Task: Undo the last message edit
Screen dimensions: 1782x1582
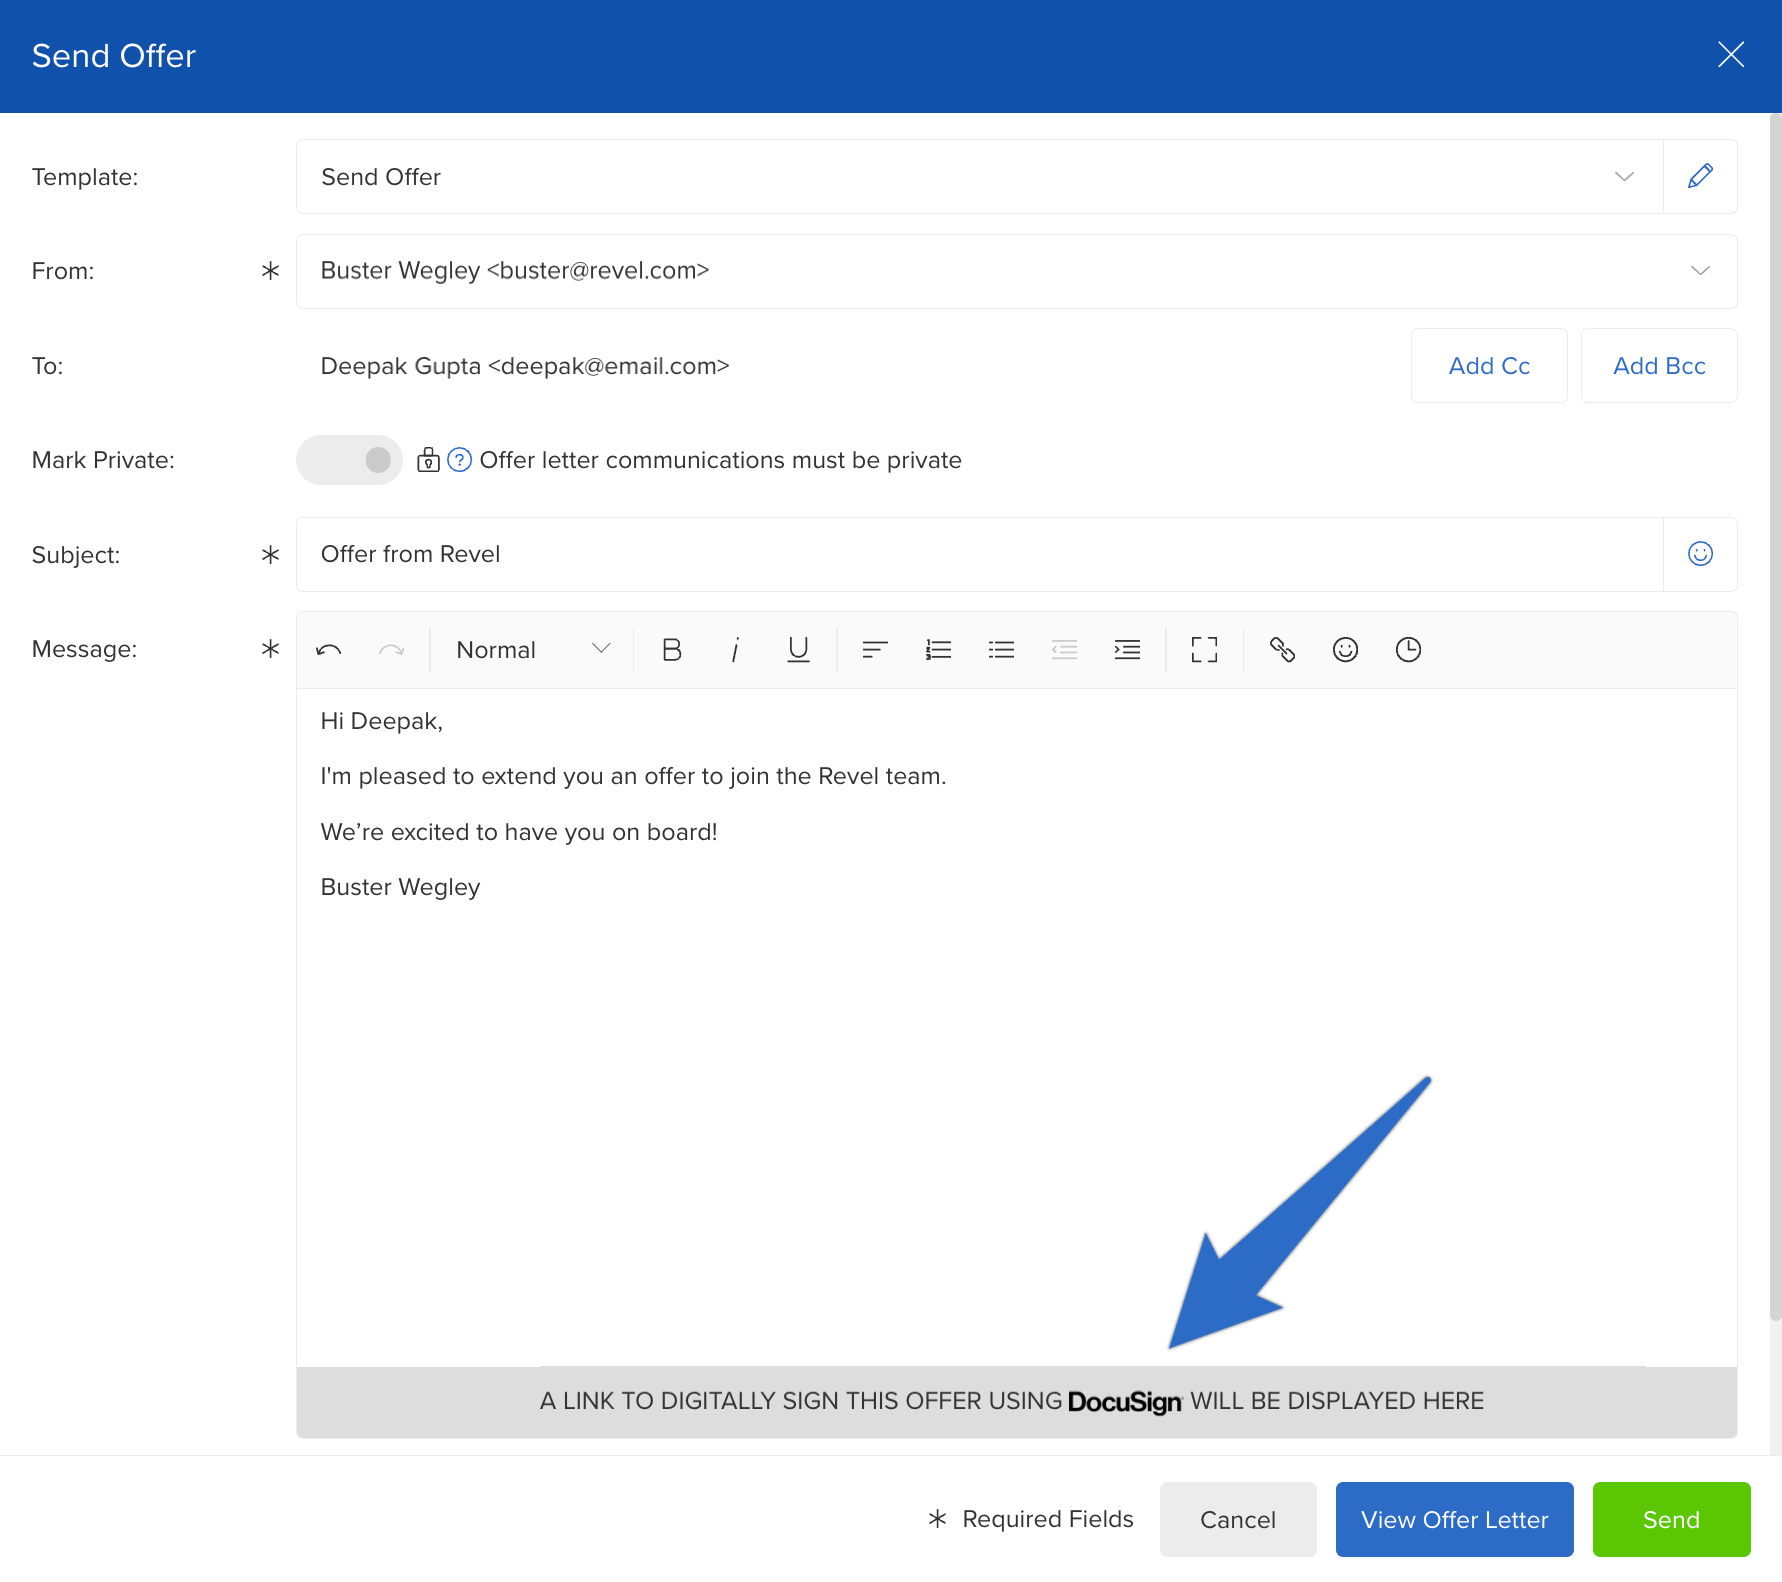Action: (x=329, y=650)
